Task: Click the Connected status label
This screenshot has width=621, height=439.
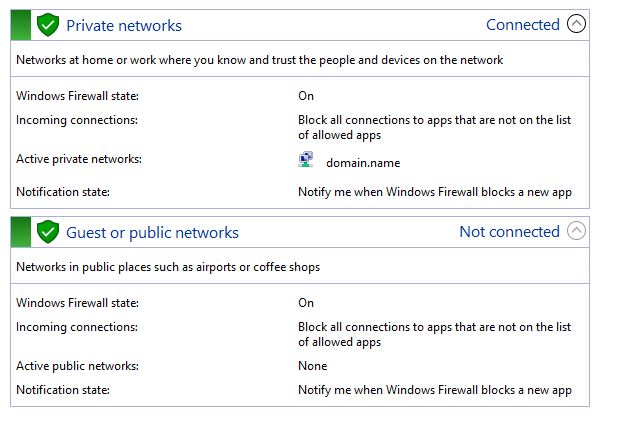Action: [x=523, y=25]
